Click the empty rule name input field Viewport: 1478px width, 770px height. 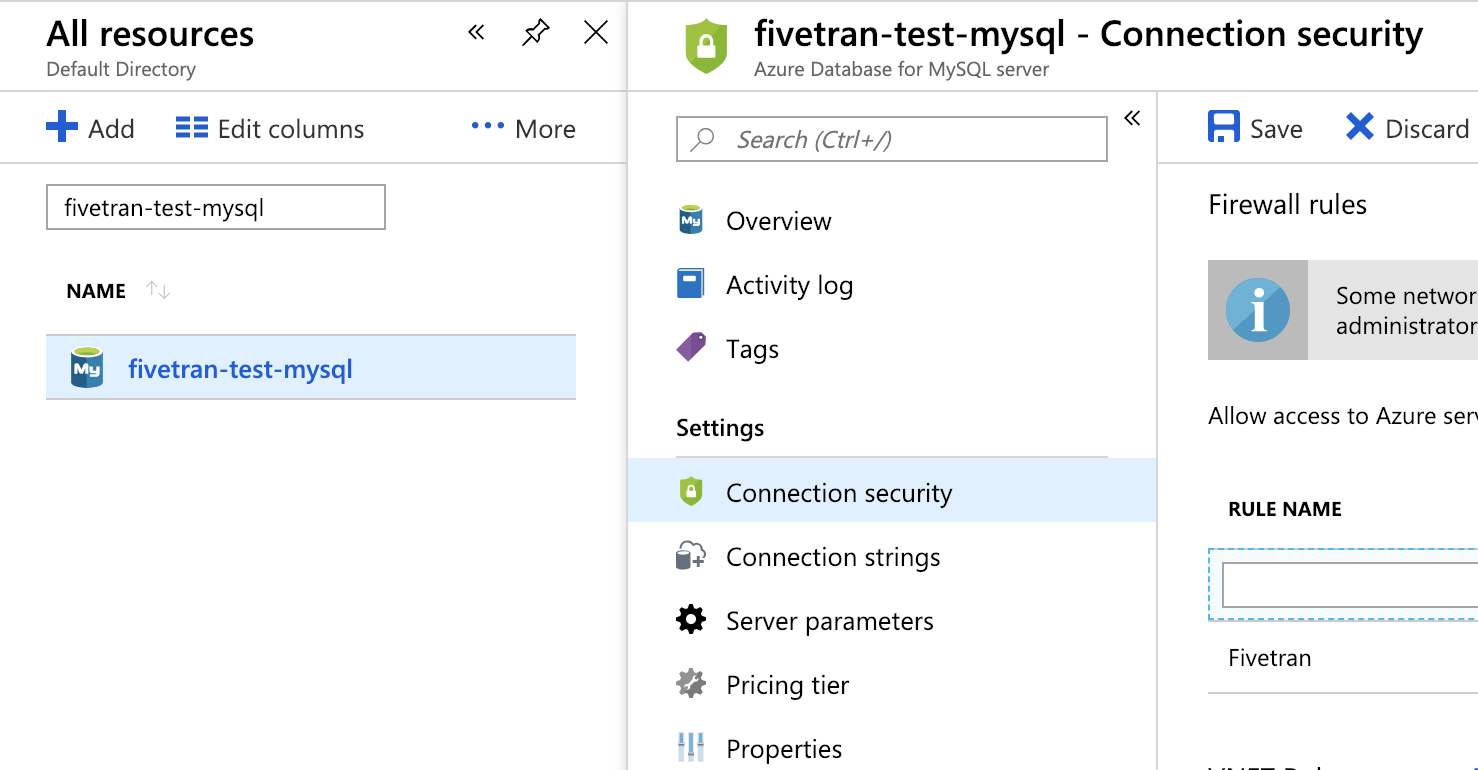(1350, 585)
